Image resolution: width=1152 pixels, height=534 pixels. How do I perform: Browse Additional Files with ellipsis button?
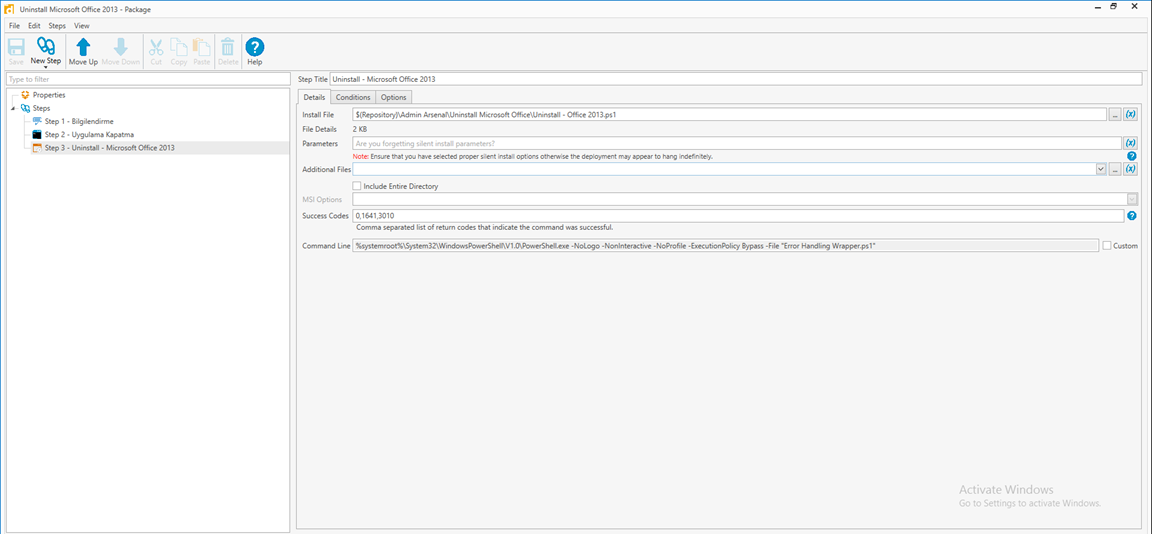(1115, 170)
